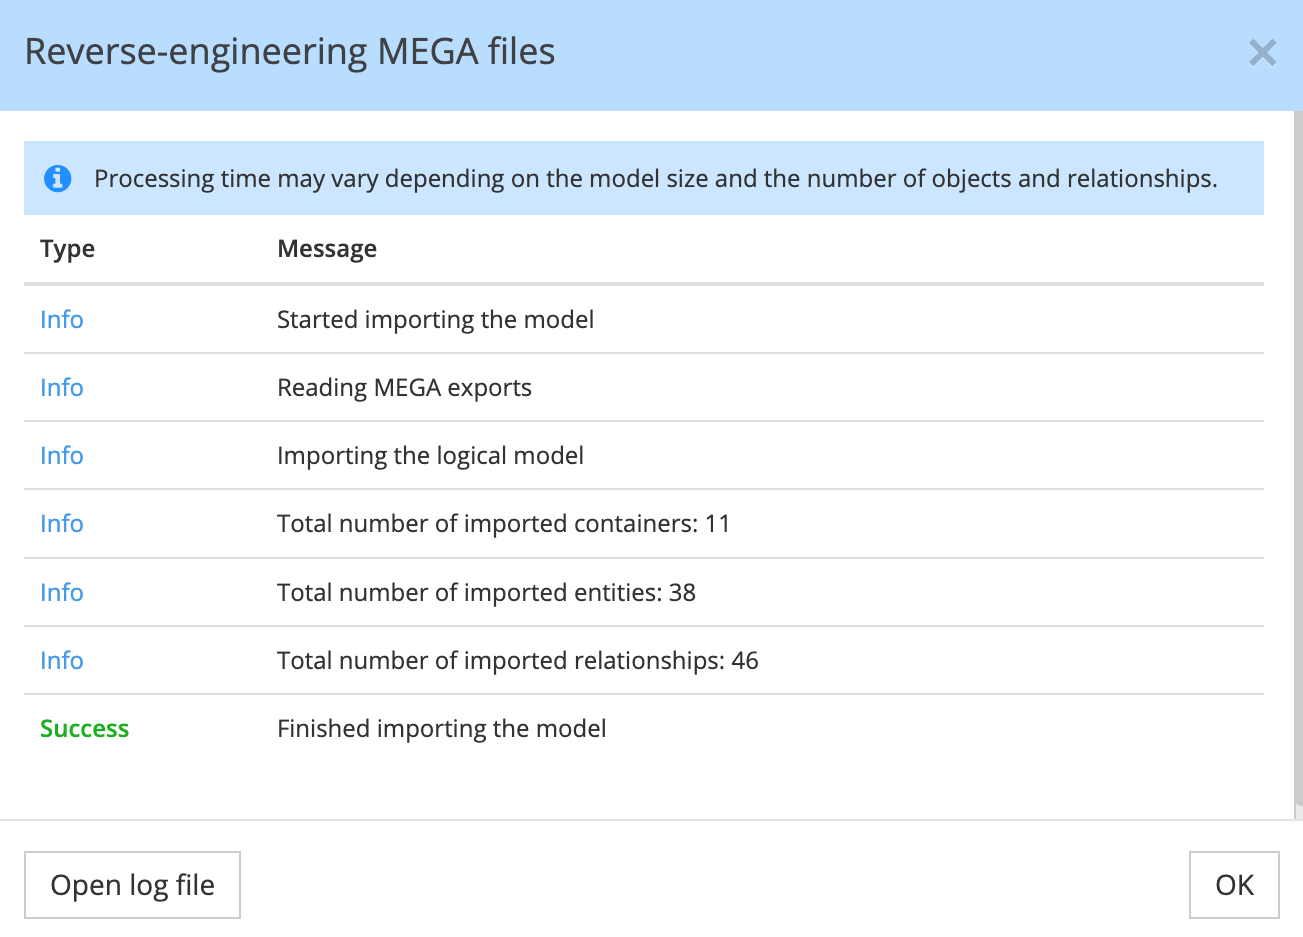Click the Message column header
The width and height of the screenshot is (1303, 937).
tap(327, 249)
